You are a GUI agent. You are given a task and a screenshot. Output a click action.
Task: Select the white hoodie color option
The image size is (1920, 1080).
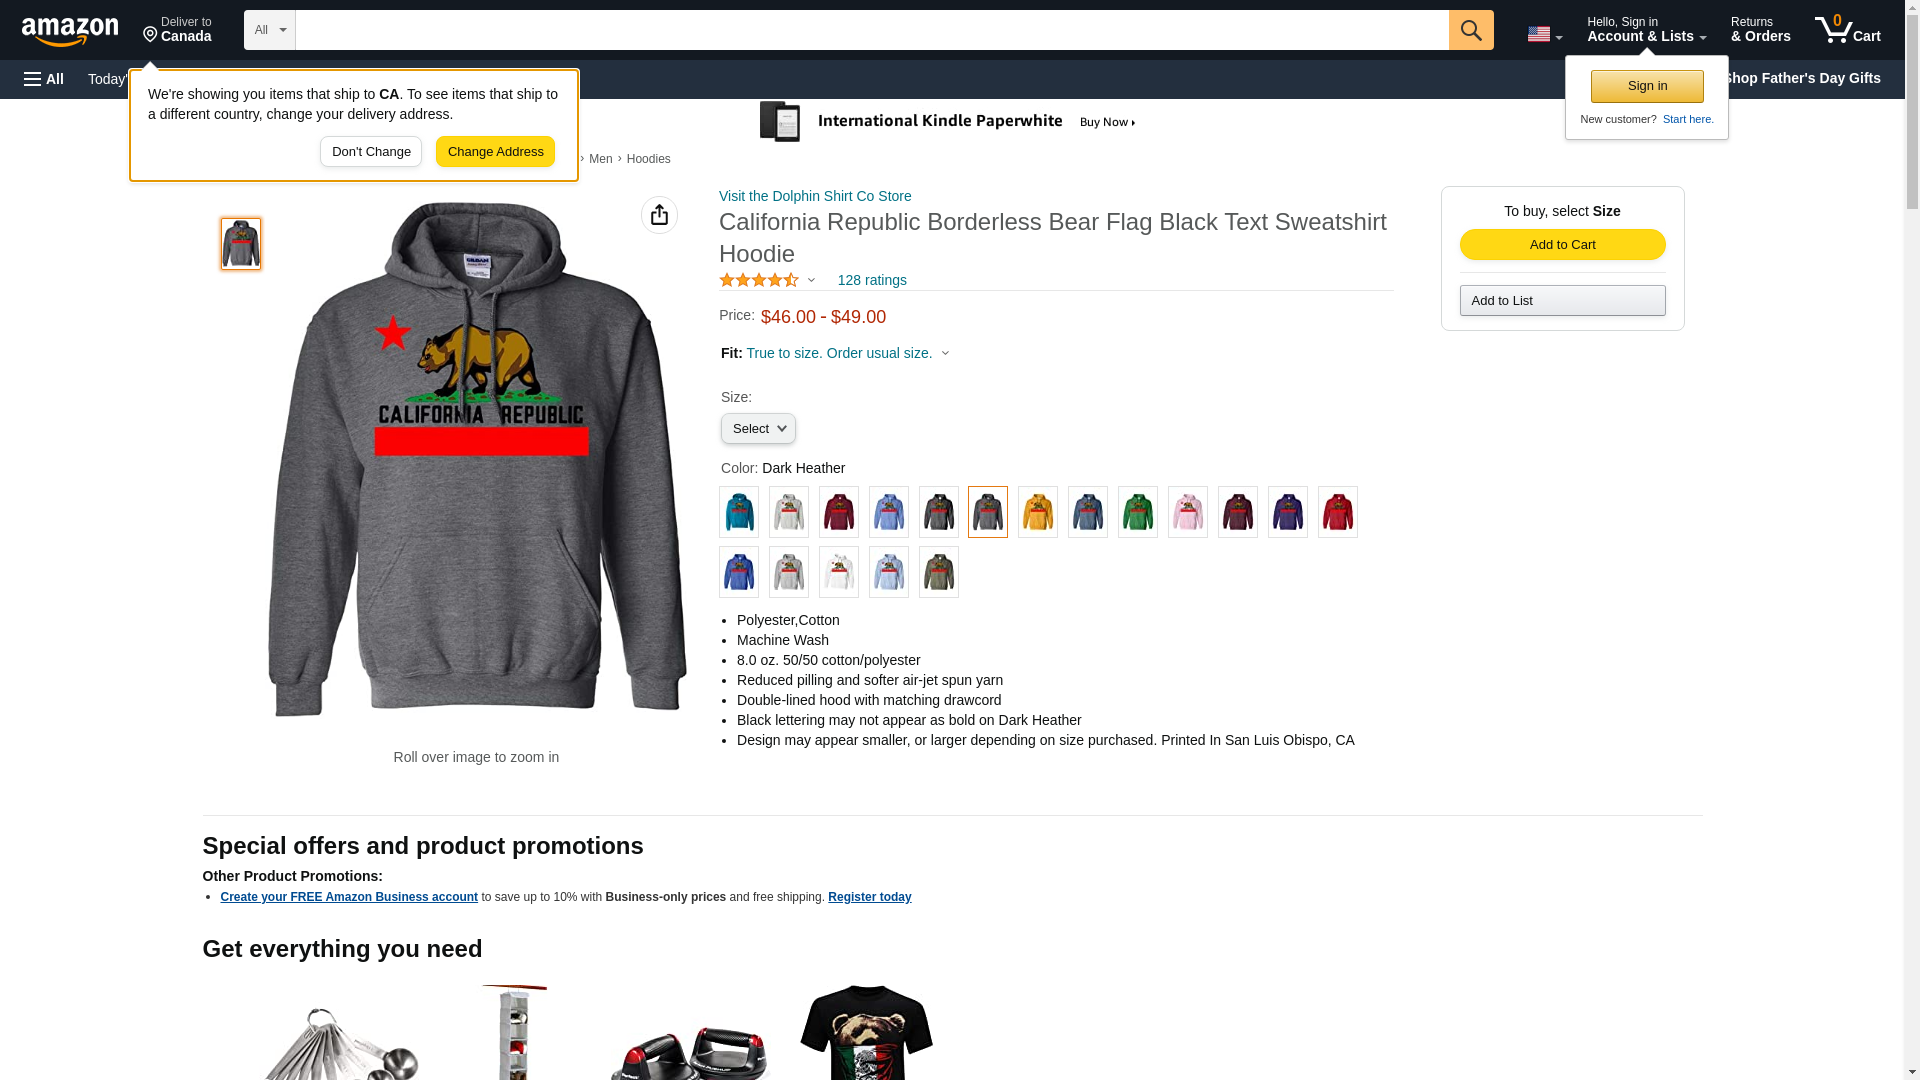click(x=838, y=572)
